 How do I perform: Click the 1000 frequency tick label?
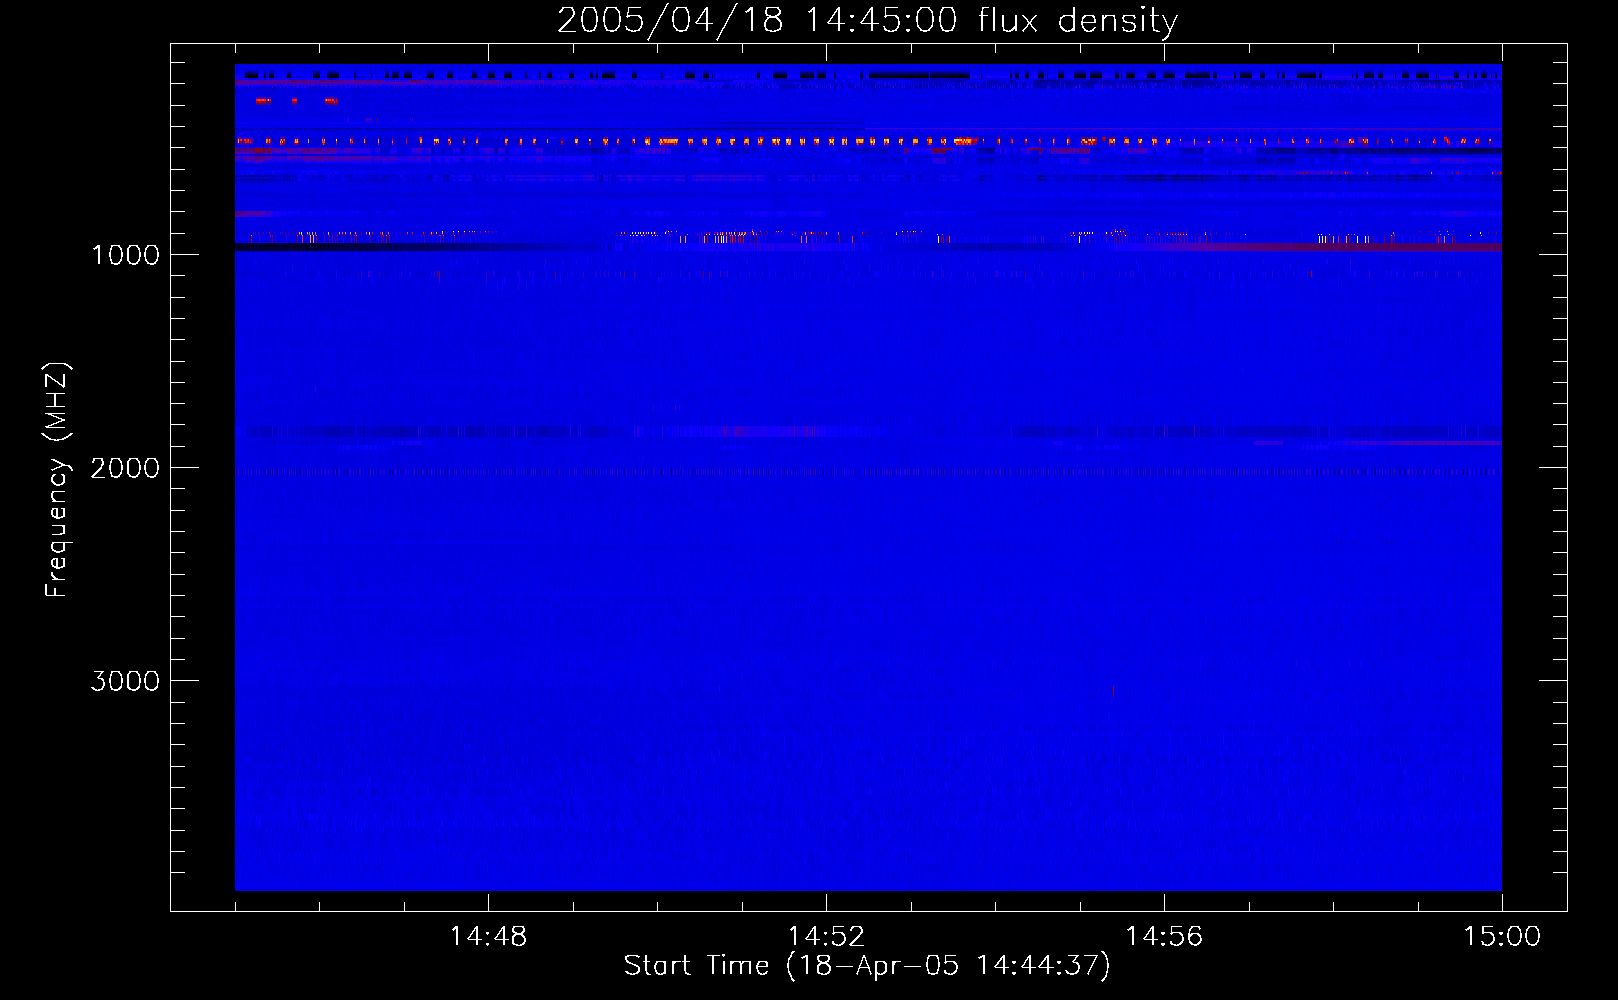click(125, 255)
